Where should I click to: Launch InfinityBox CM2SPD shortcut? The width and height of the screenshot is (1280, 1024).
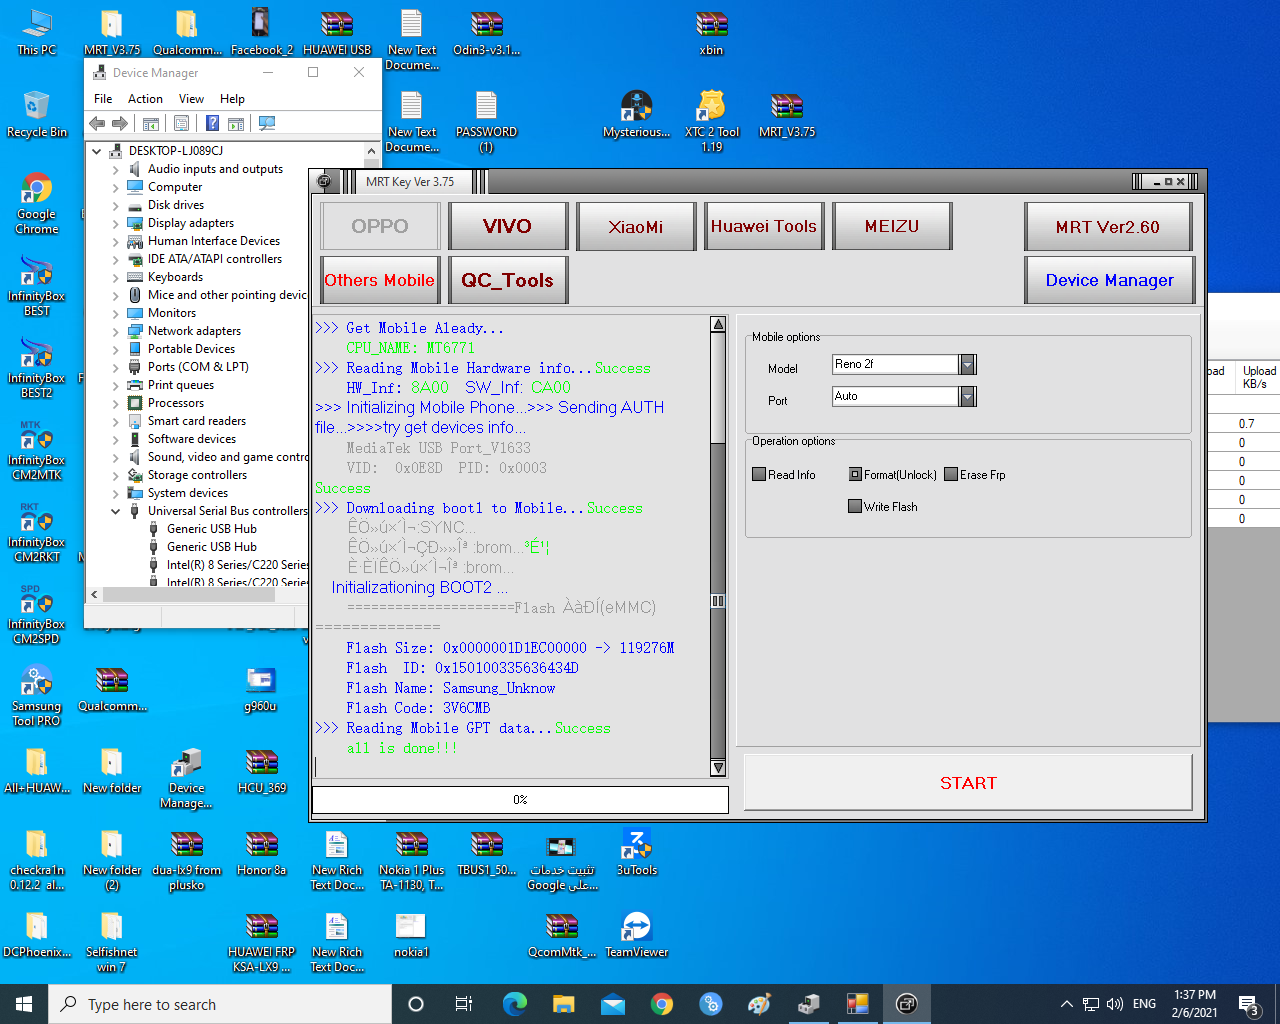coord(37,614)
